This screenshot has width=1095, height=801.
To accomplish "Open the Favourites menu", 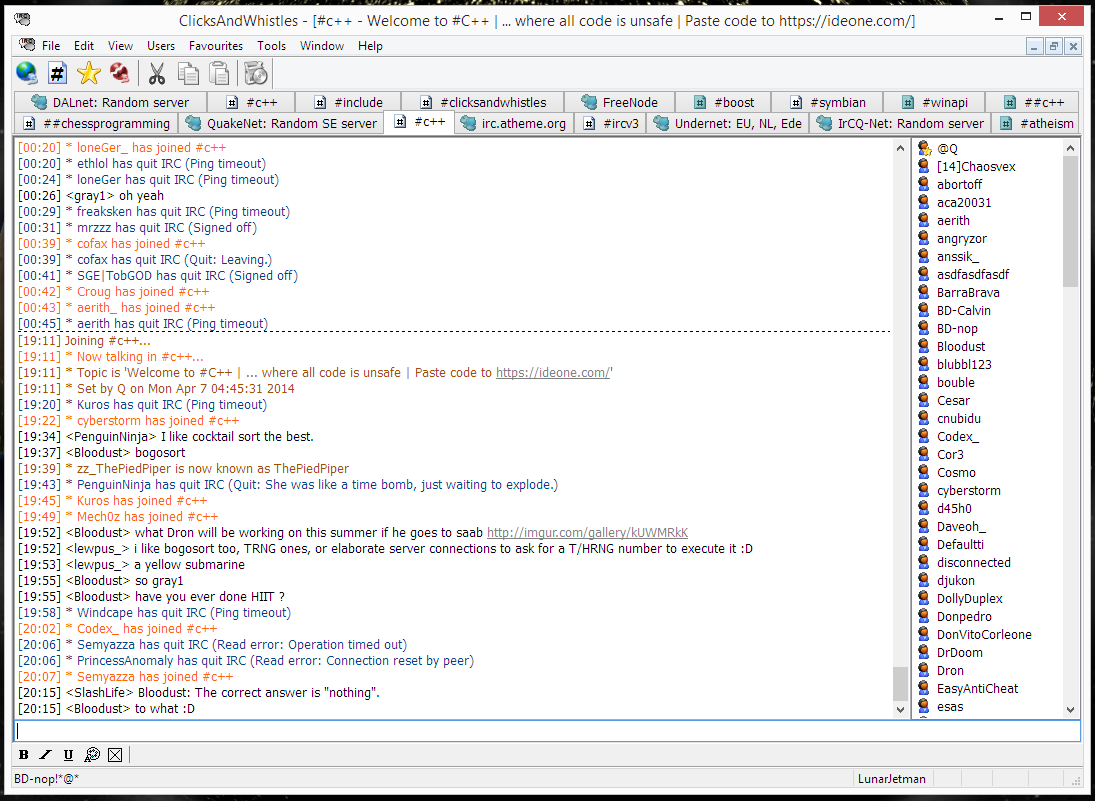I will click(x=216, y=46).
